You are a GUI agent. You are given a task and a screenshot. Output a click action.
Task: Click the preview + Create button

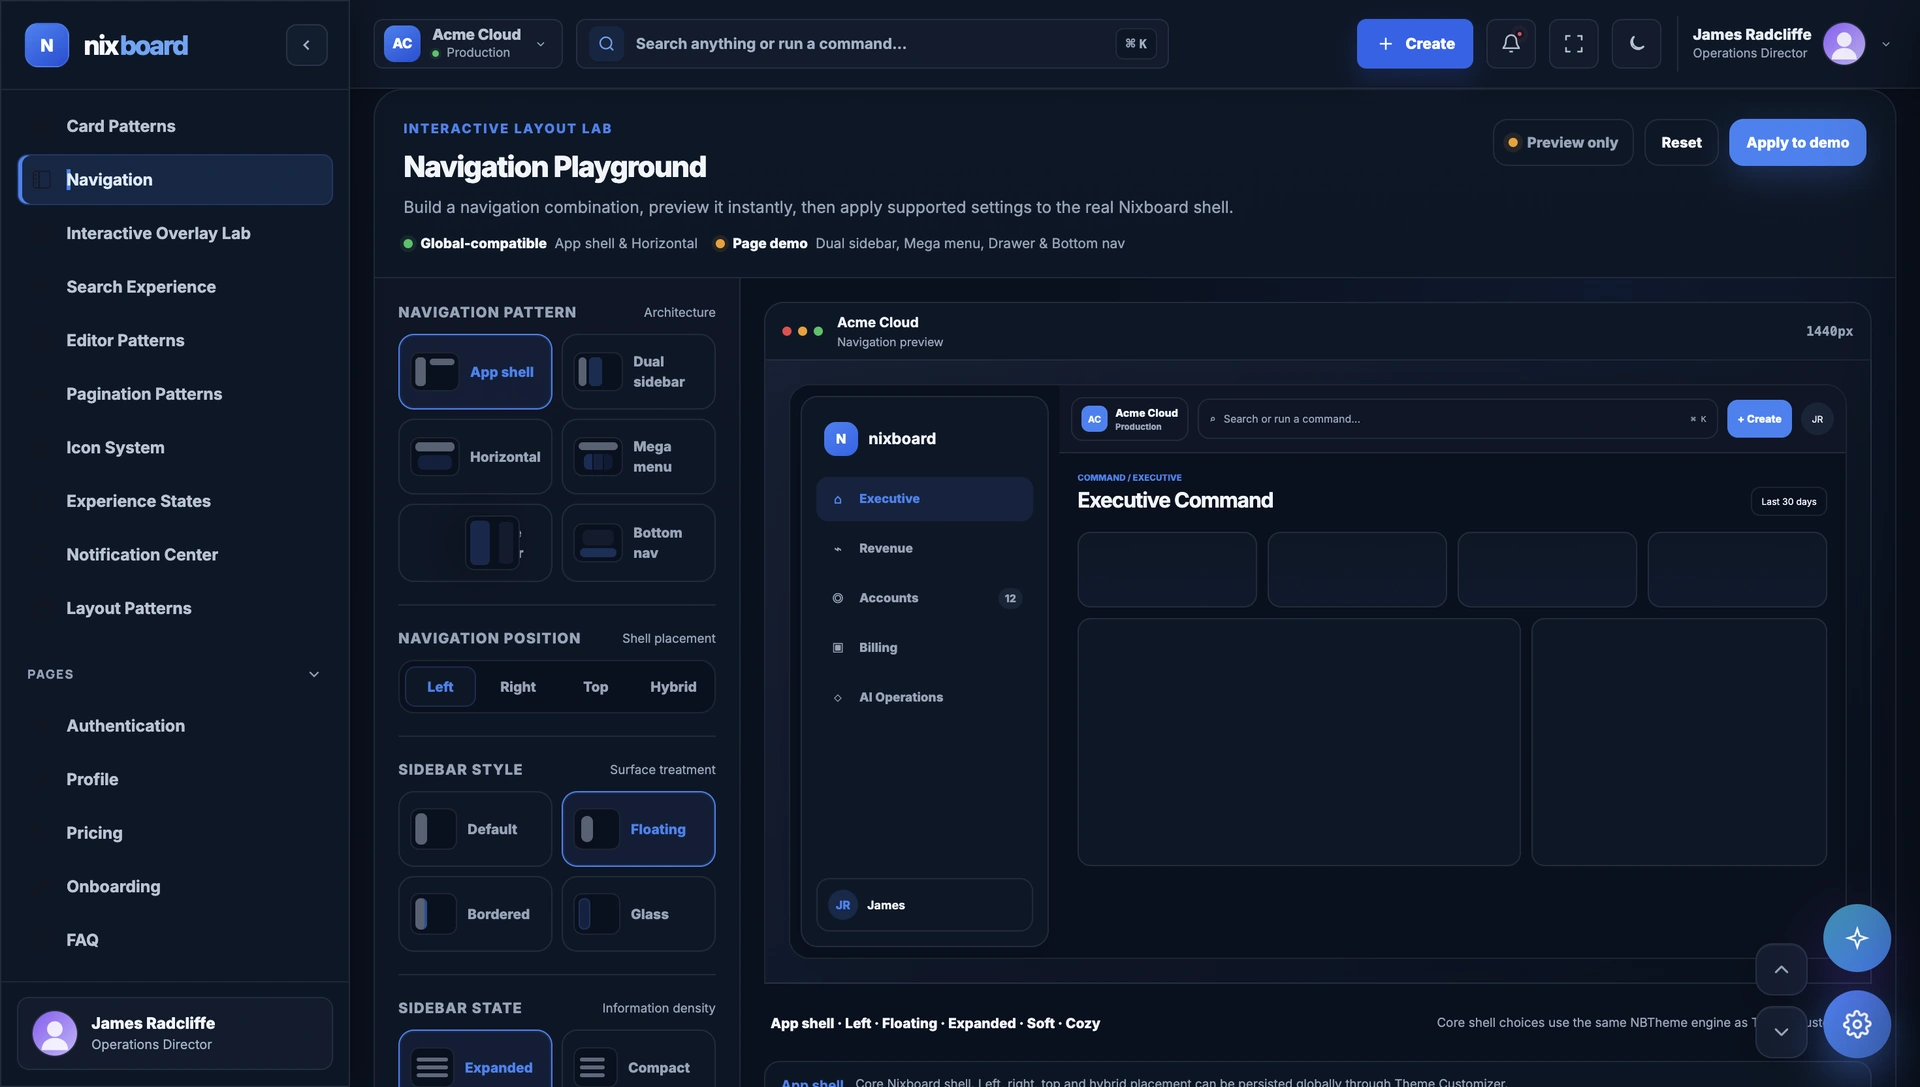coord(1759,420)
